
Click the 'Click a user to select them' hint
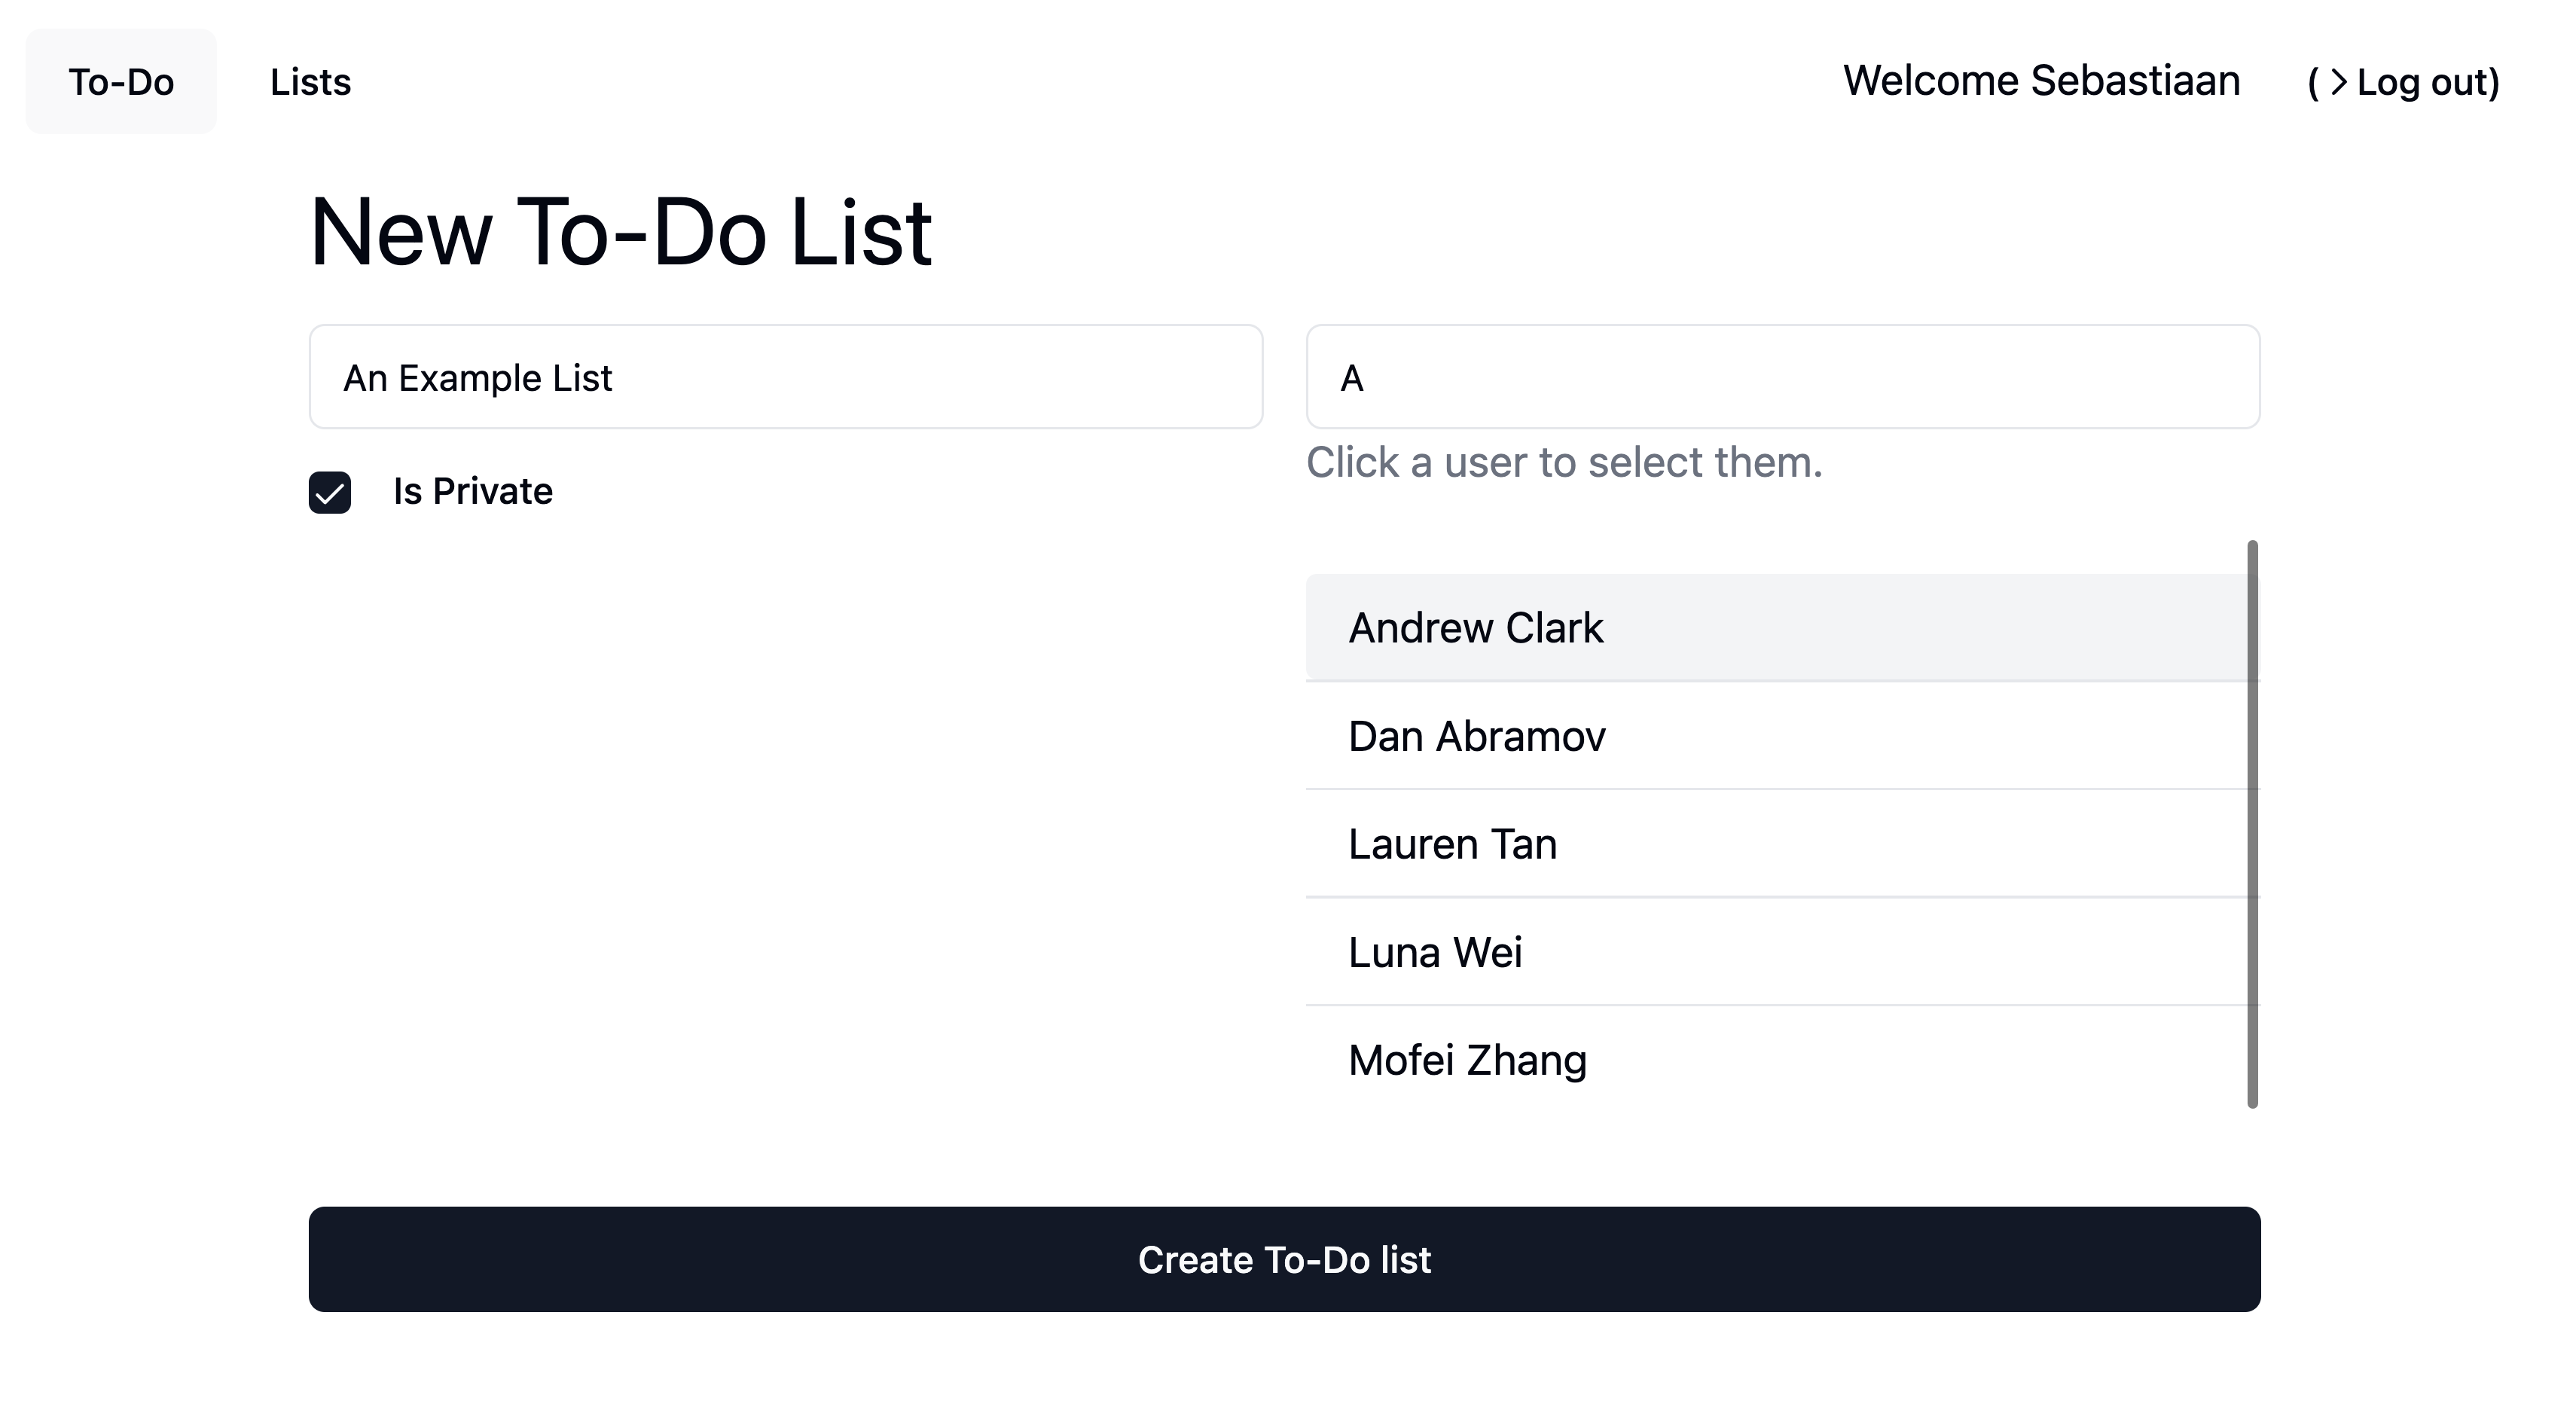(1564, 462)
